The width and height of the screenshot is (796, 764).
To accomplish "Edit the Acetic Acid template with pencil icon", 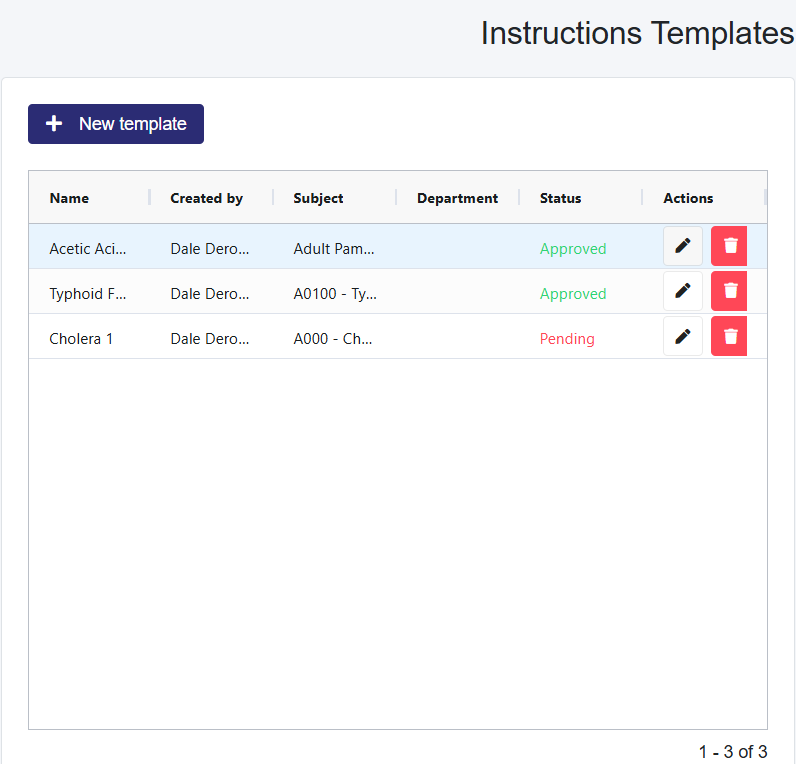I will point(683,246).
